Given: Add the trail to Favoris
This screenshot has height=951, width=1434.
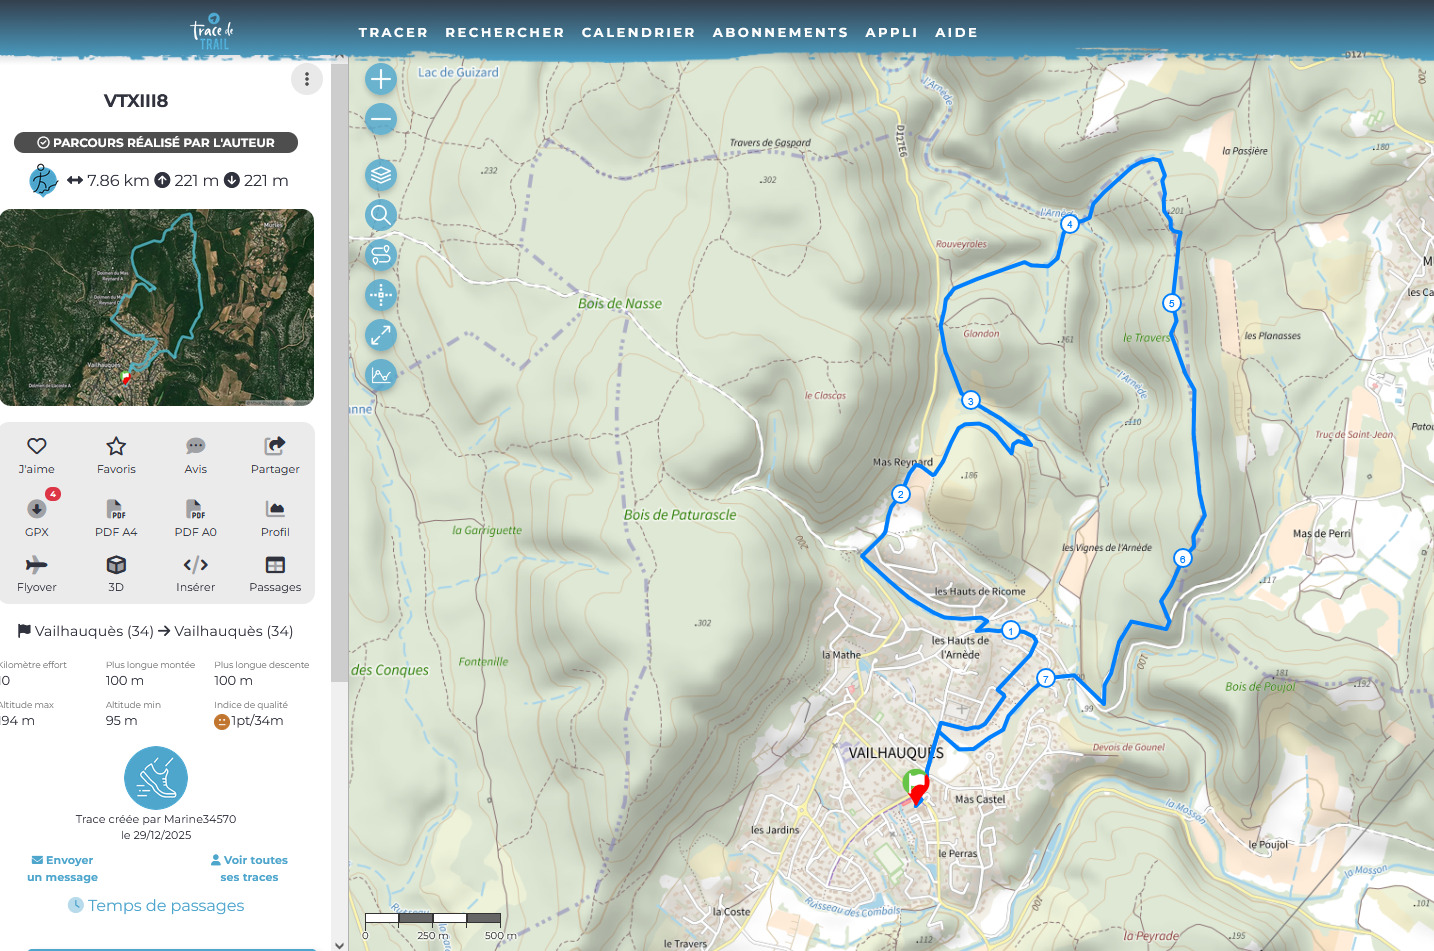Looking at the screenshot, I should (116, 455).
